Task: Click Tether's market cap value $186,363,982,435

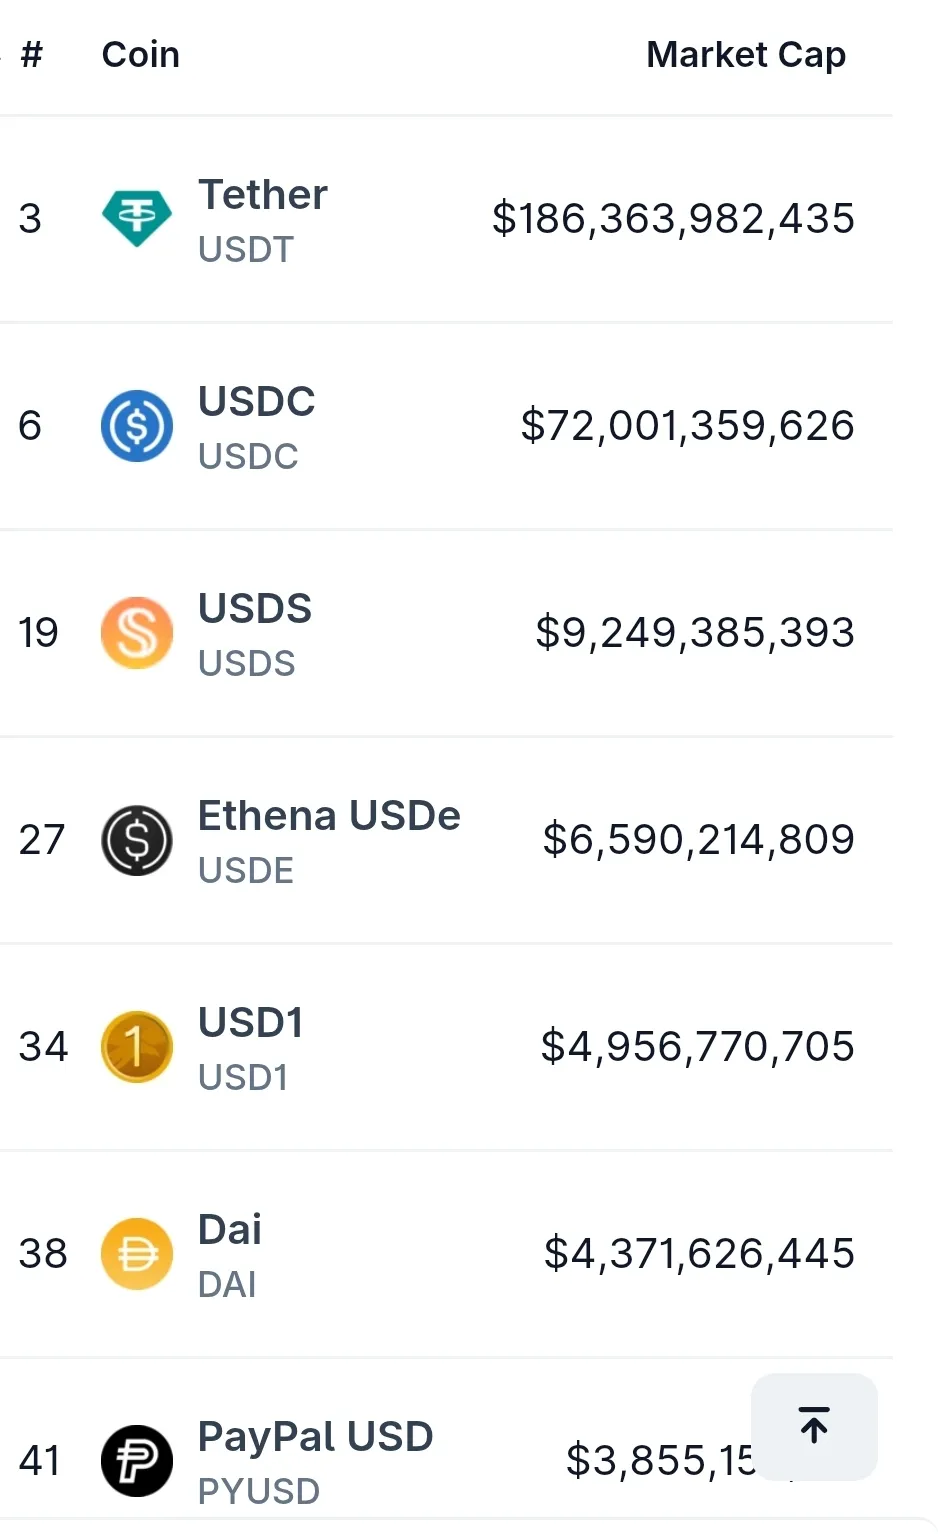Action: point(673,219)
